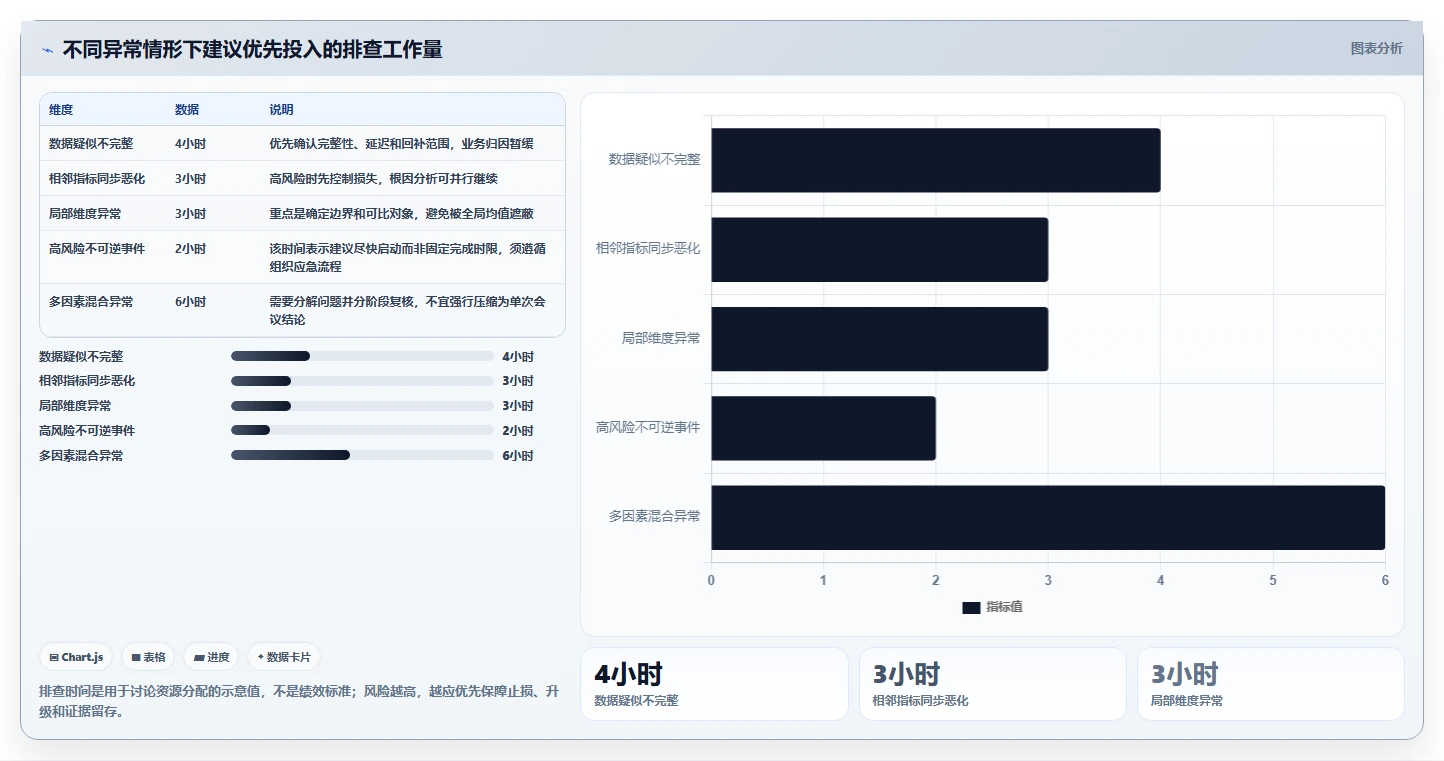Viewport: 1444px width, 761px height.
Task: Click the 相邻指标同步恶化 progress bar
Action: tap(362, 381)
